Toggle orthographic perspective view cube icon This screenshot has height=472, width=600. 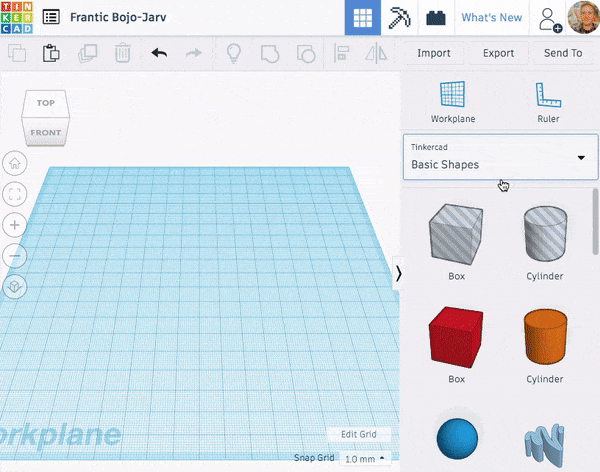point(15,287)
